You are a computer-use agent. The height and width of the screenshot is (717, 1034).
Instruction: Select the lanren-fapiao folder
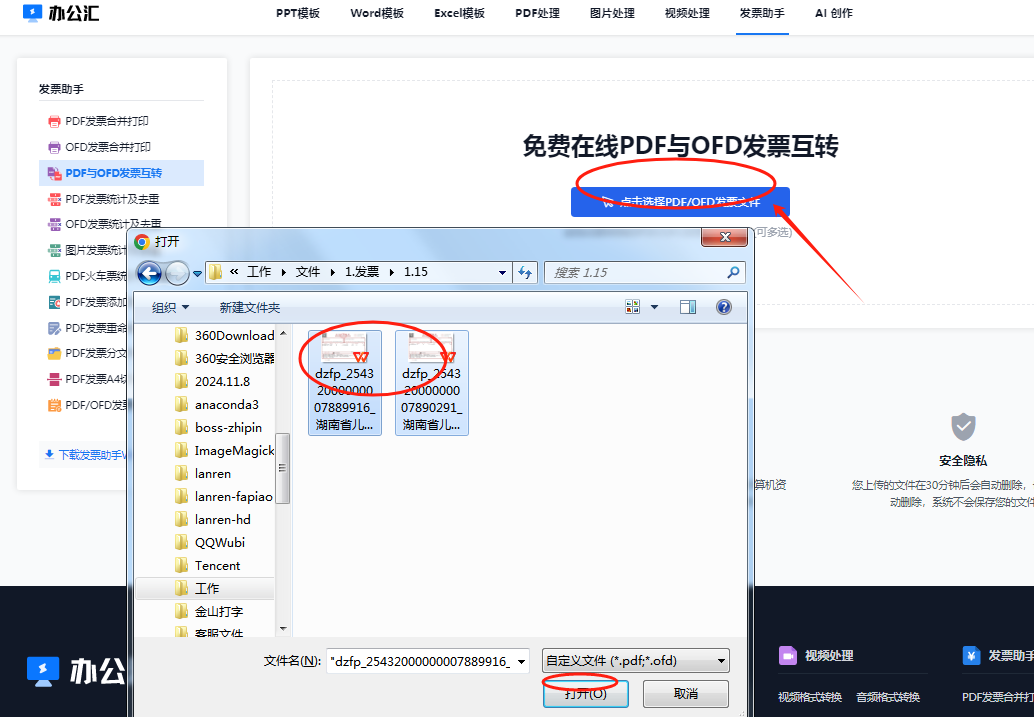224,497
